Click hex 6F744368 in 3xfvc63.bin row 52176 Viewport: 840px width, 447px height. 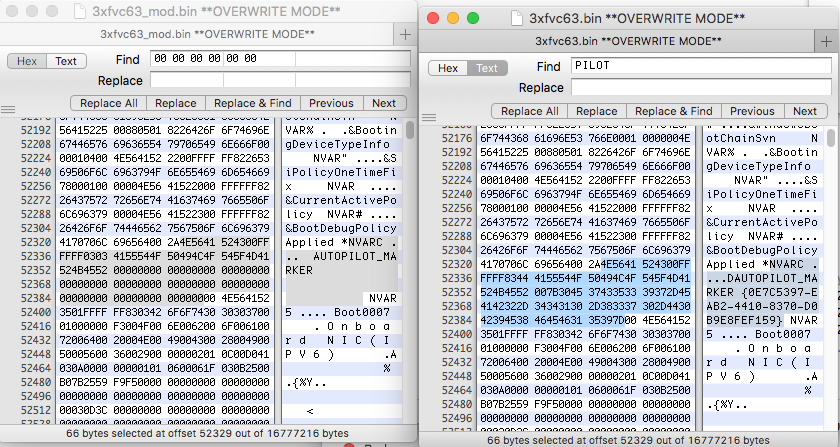point(505,138)
